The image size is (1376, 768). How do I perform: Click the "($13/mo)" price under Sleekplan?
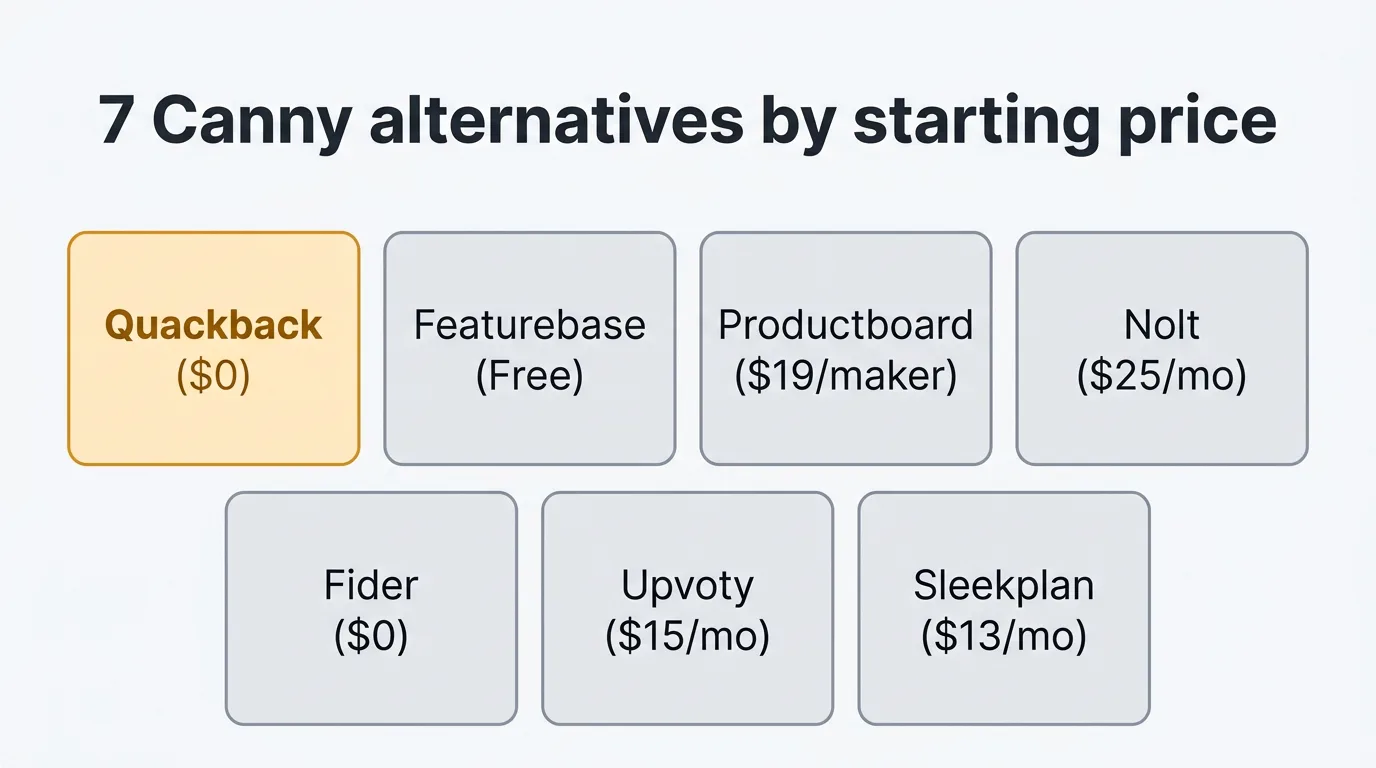coord(1003,636)
